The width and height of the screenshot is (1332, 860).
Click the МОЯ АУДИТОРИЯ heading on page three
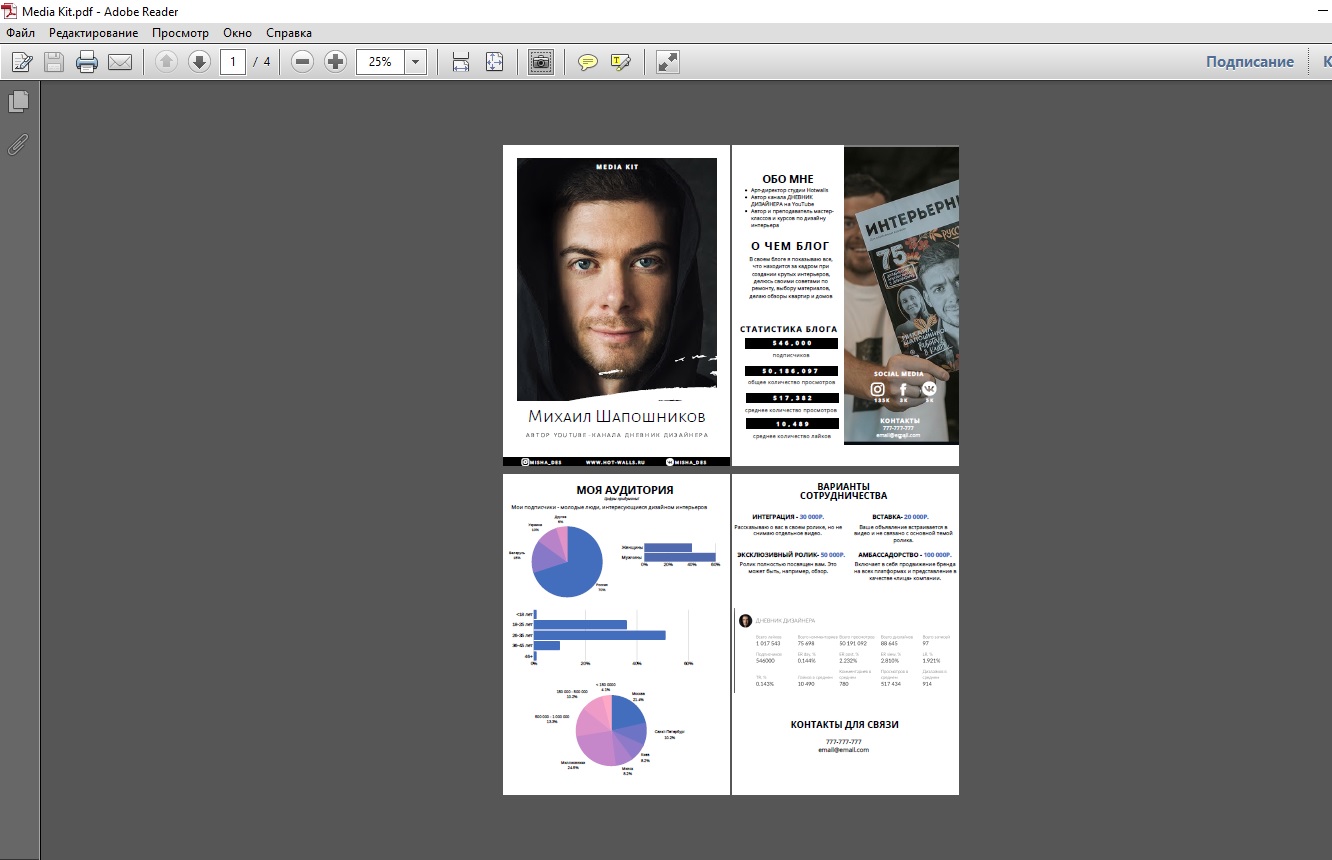[625, 490]
